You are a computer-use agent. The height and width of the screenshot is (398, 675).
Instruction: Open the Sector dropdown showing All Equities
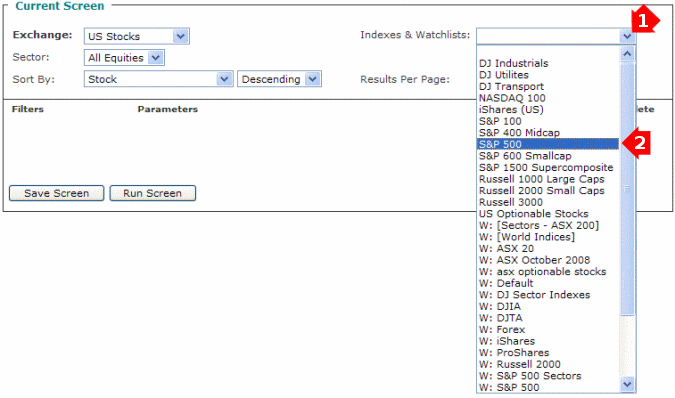pos(124,58)
